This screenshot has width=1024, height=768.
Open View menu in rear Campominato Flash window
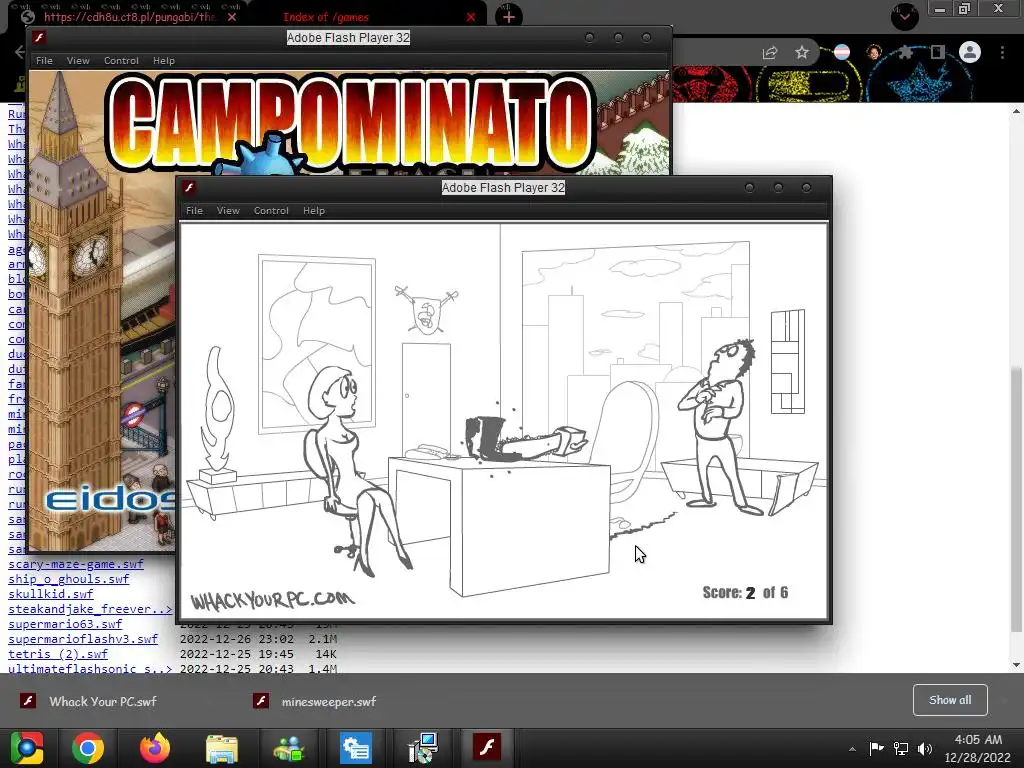tap(78, 61)
